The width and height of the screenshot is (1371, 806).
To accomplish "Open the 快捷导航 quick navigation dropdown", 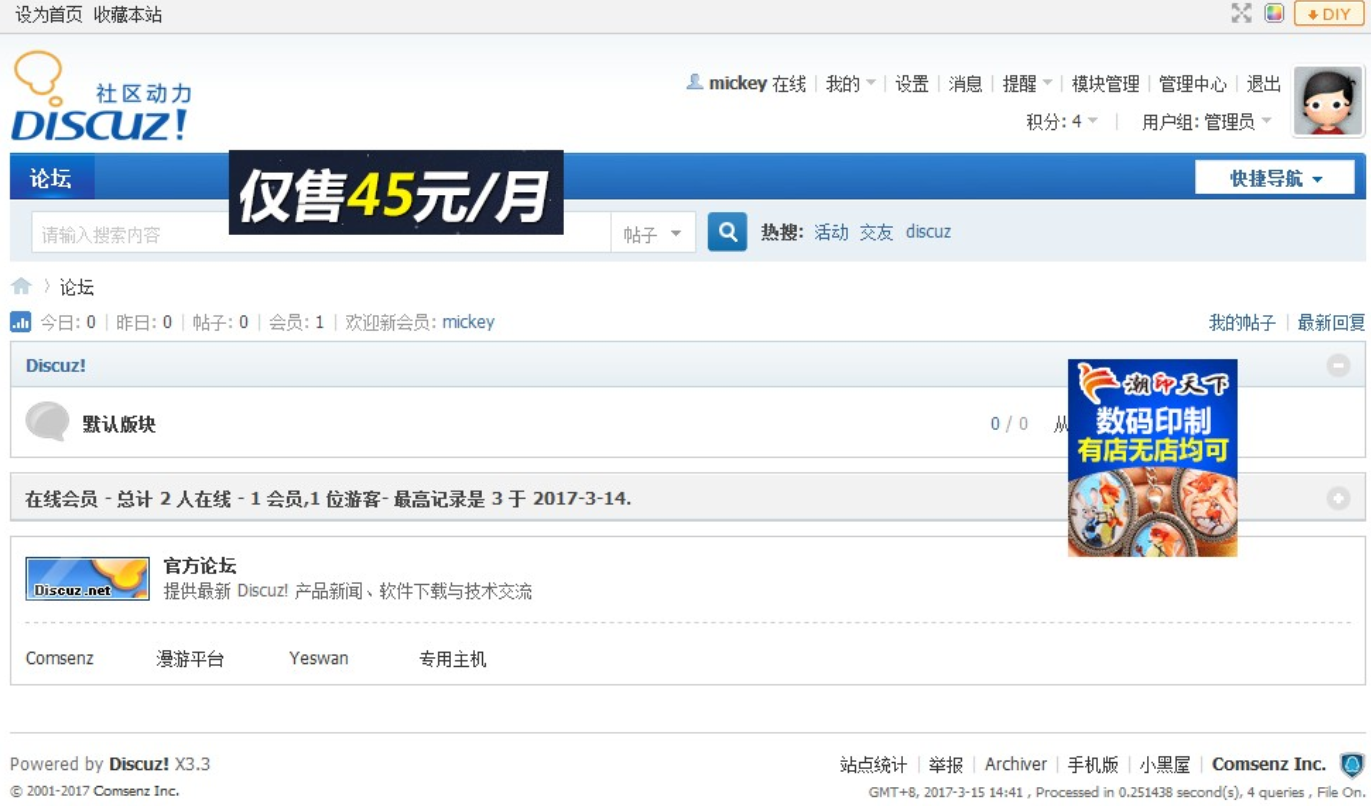I will coord(1275,178).
